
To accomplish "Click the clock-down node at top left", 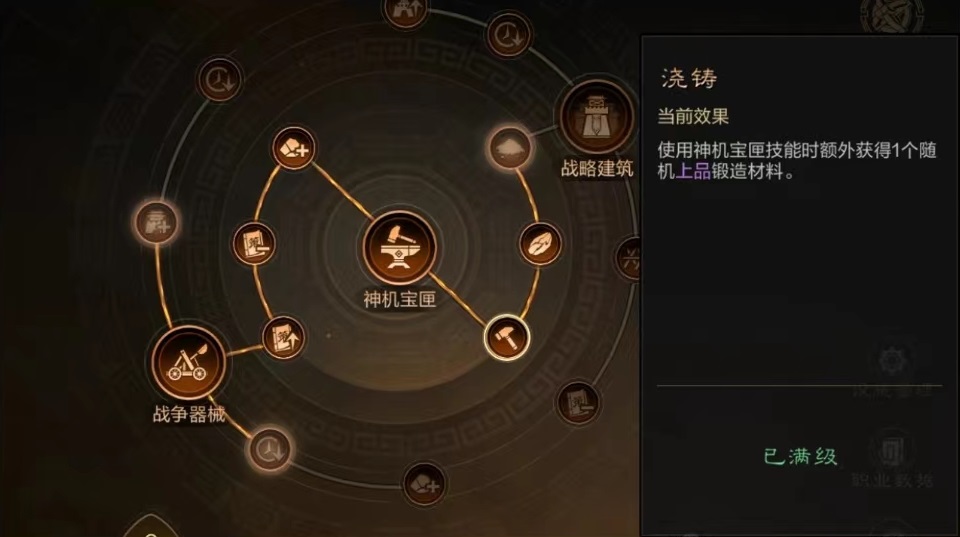I will pos(220,79).
